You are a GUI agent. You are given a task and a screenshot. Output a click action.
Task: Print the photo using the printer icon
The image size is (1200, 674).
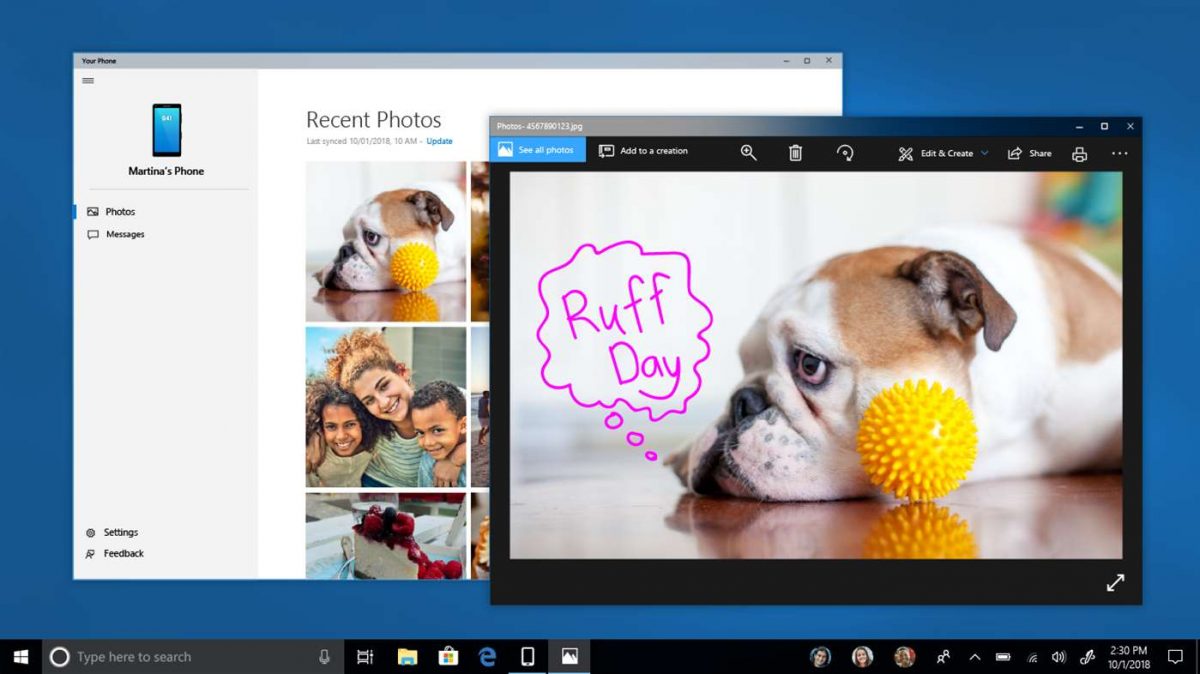pos(1078,152)
